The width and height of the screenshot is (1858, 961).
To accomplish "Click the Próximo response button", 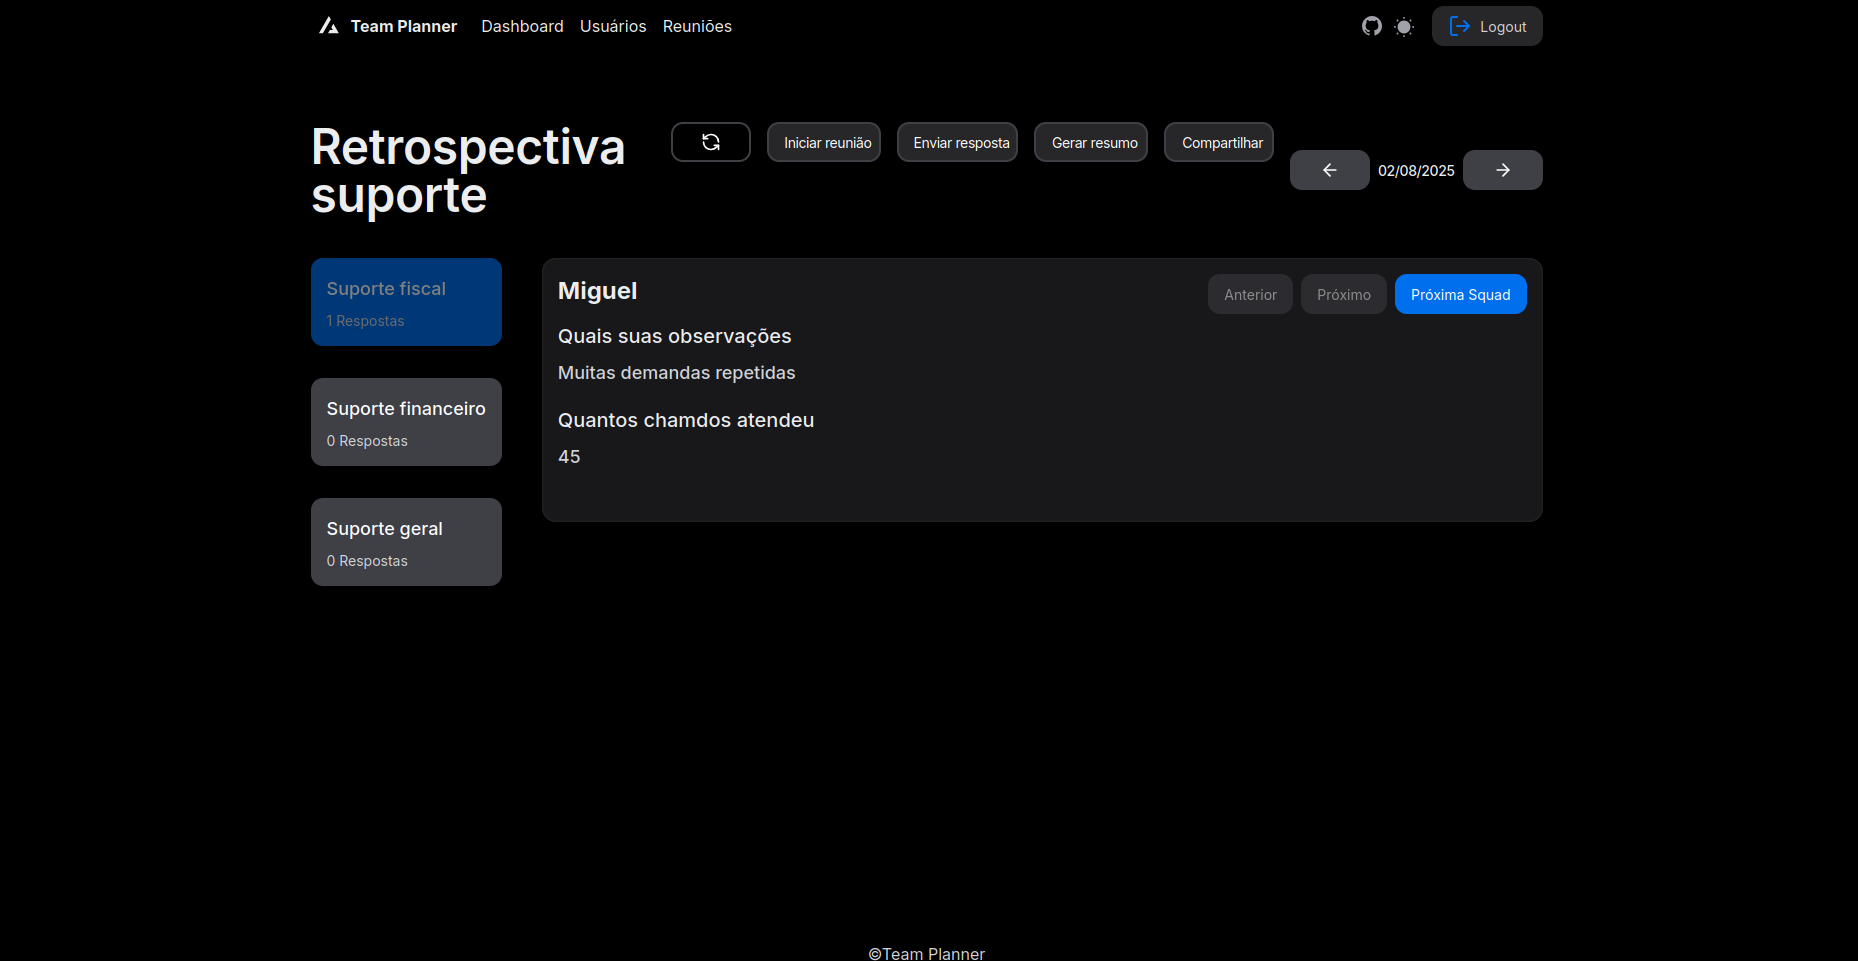I will [1343, 294].
